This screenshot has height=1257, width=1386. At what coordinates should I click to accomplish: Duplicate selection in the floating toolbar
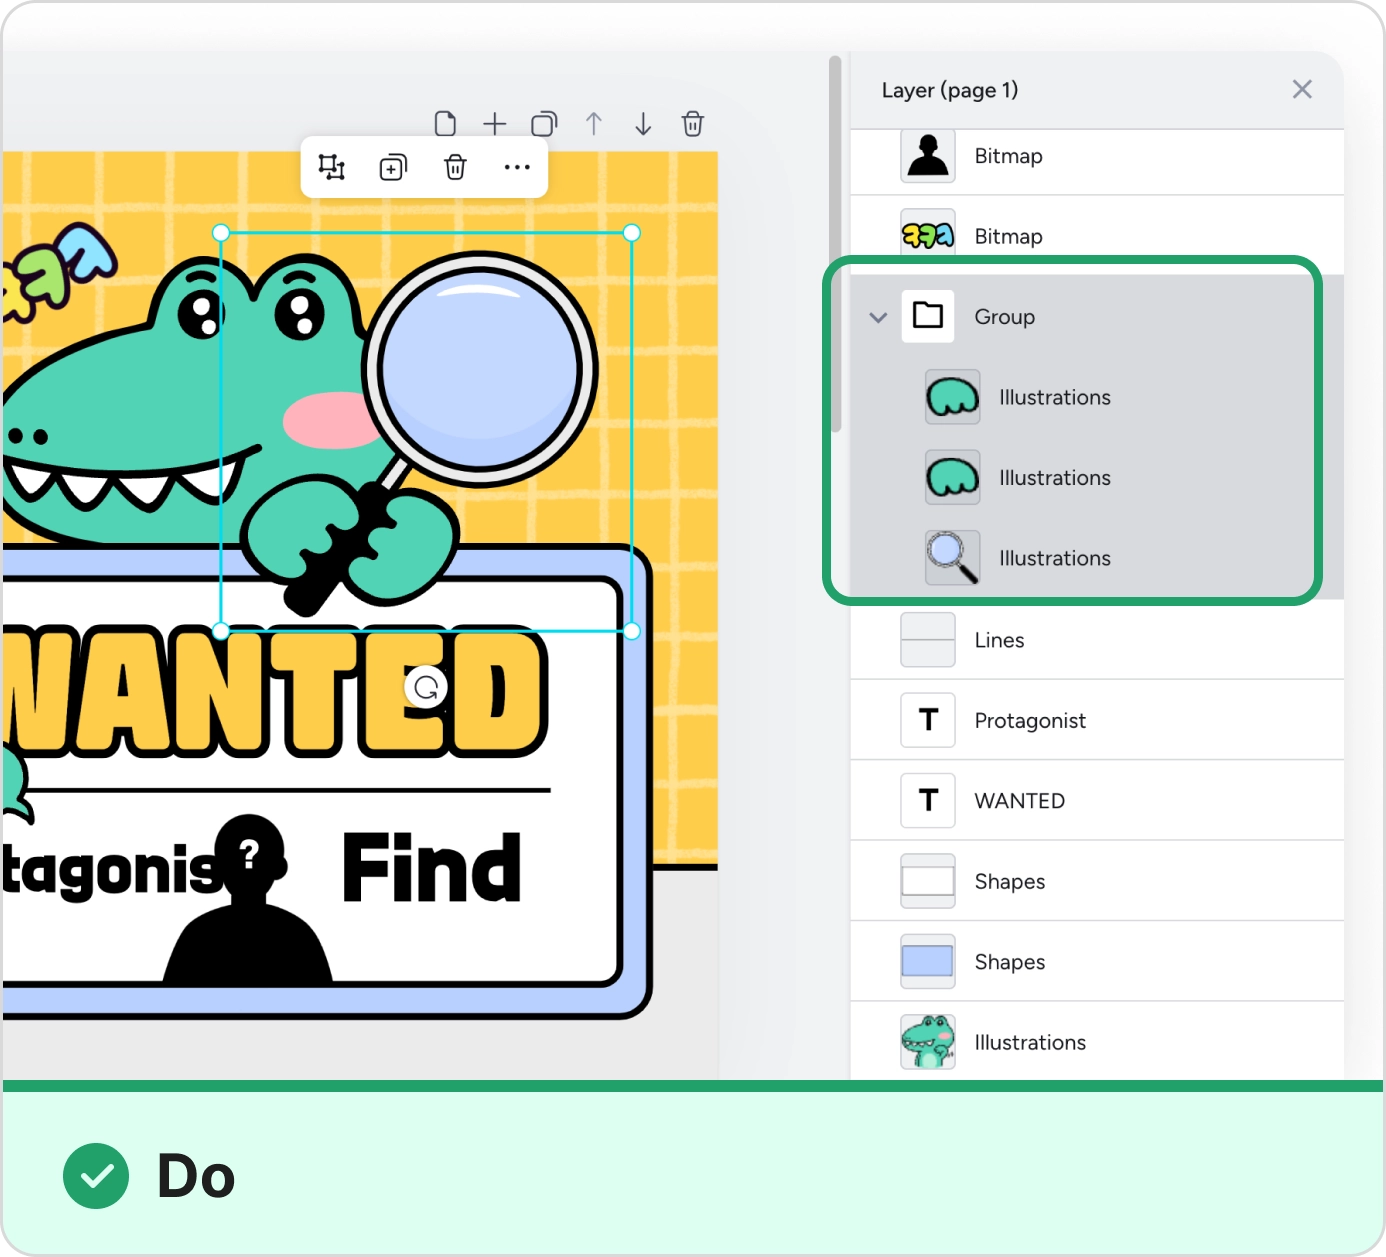[x=393, y=167]
